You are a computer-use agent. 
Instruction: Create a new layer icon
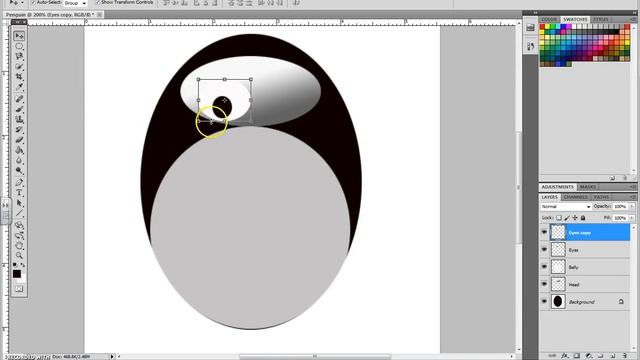pos(613,356)
